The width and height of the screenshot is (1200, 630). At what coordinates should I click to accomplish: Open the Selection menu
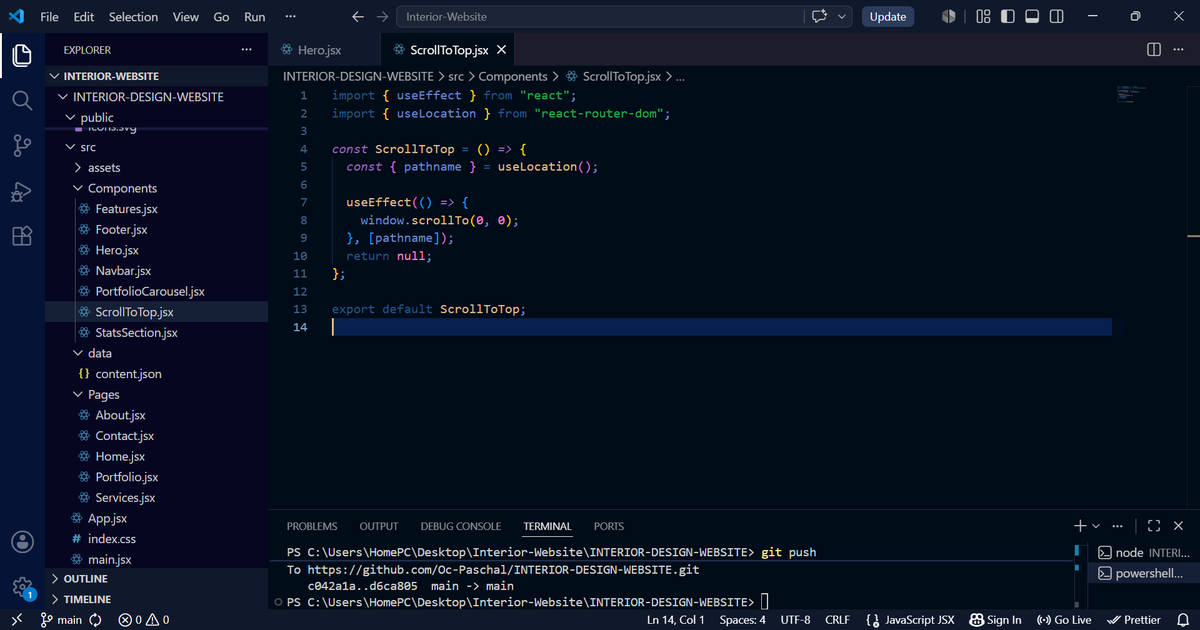click(133, 17)
